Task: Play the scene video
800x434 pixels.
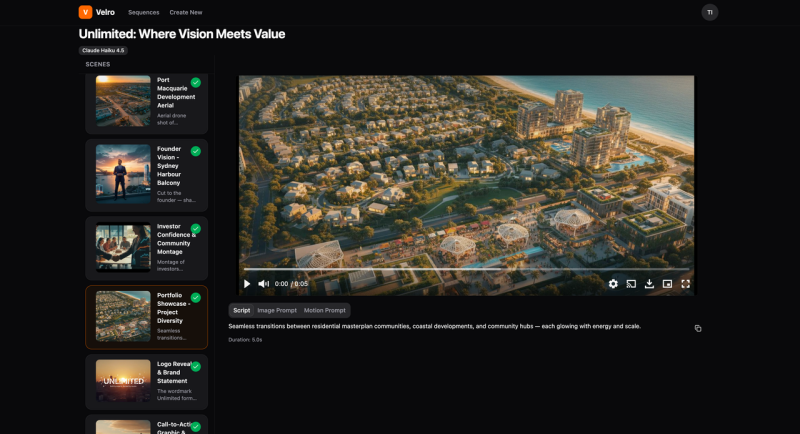Action: click(x=248, y=284)
